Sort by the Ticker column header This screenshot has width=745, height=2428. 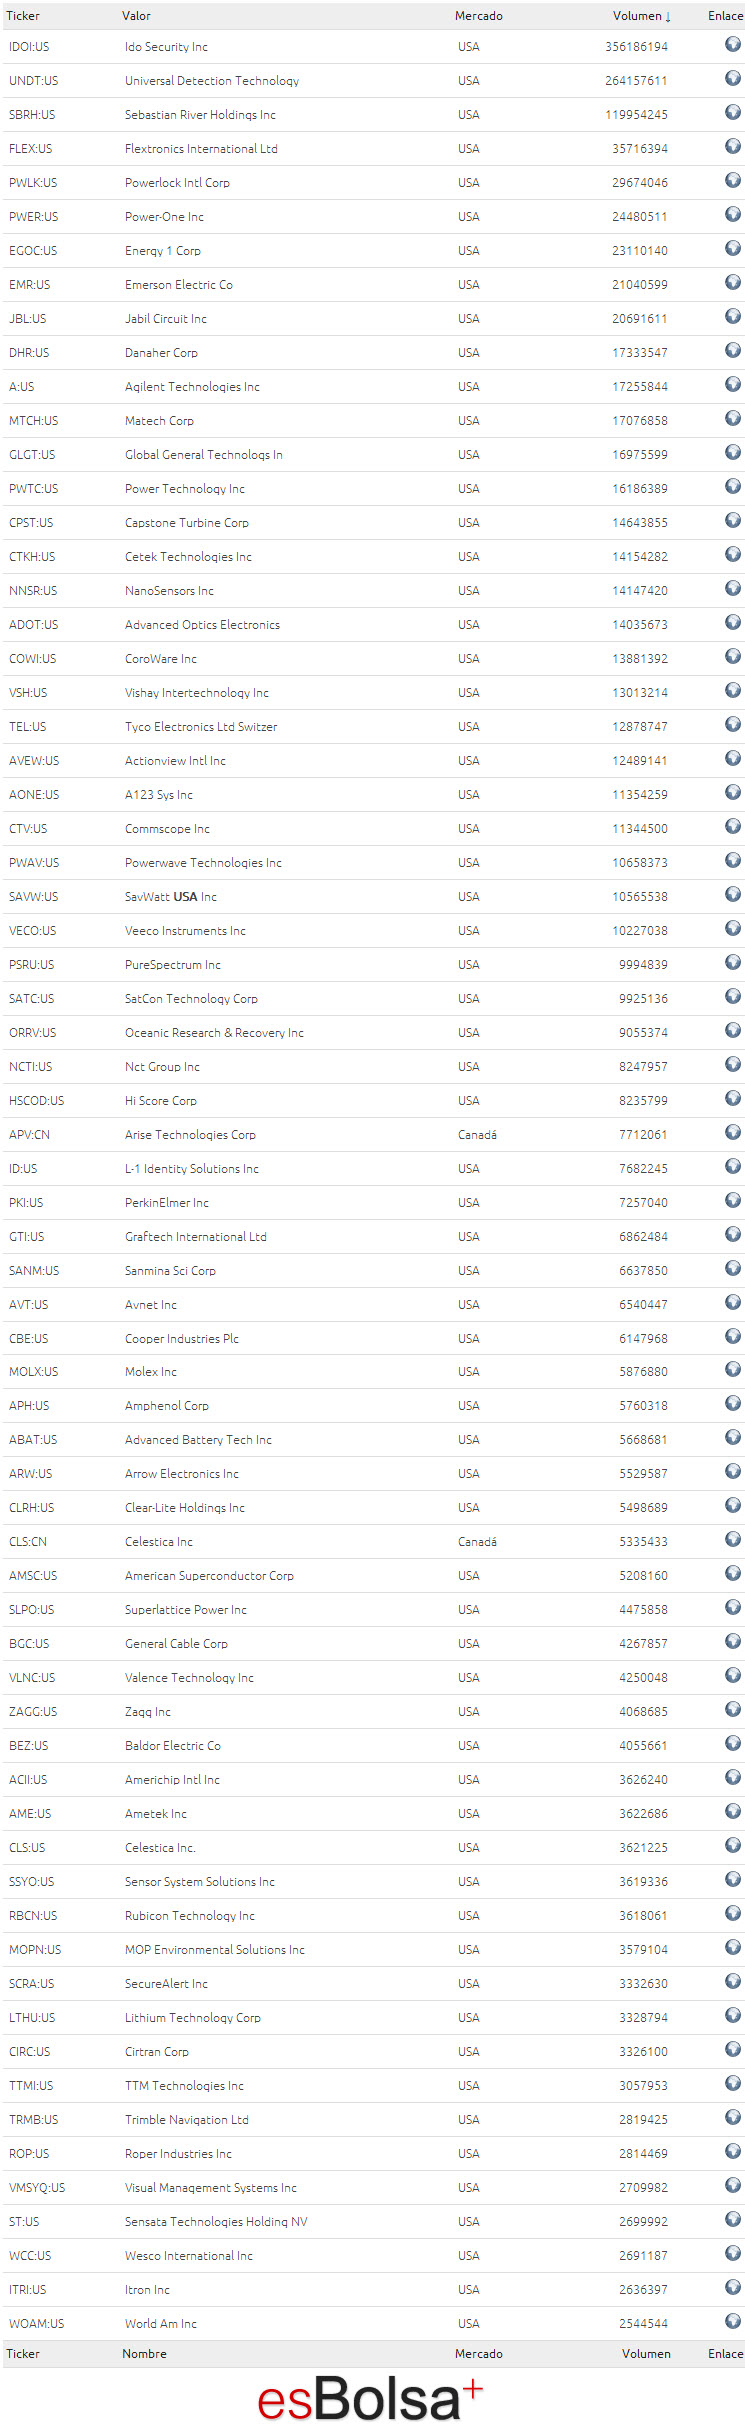point(23,16)
